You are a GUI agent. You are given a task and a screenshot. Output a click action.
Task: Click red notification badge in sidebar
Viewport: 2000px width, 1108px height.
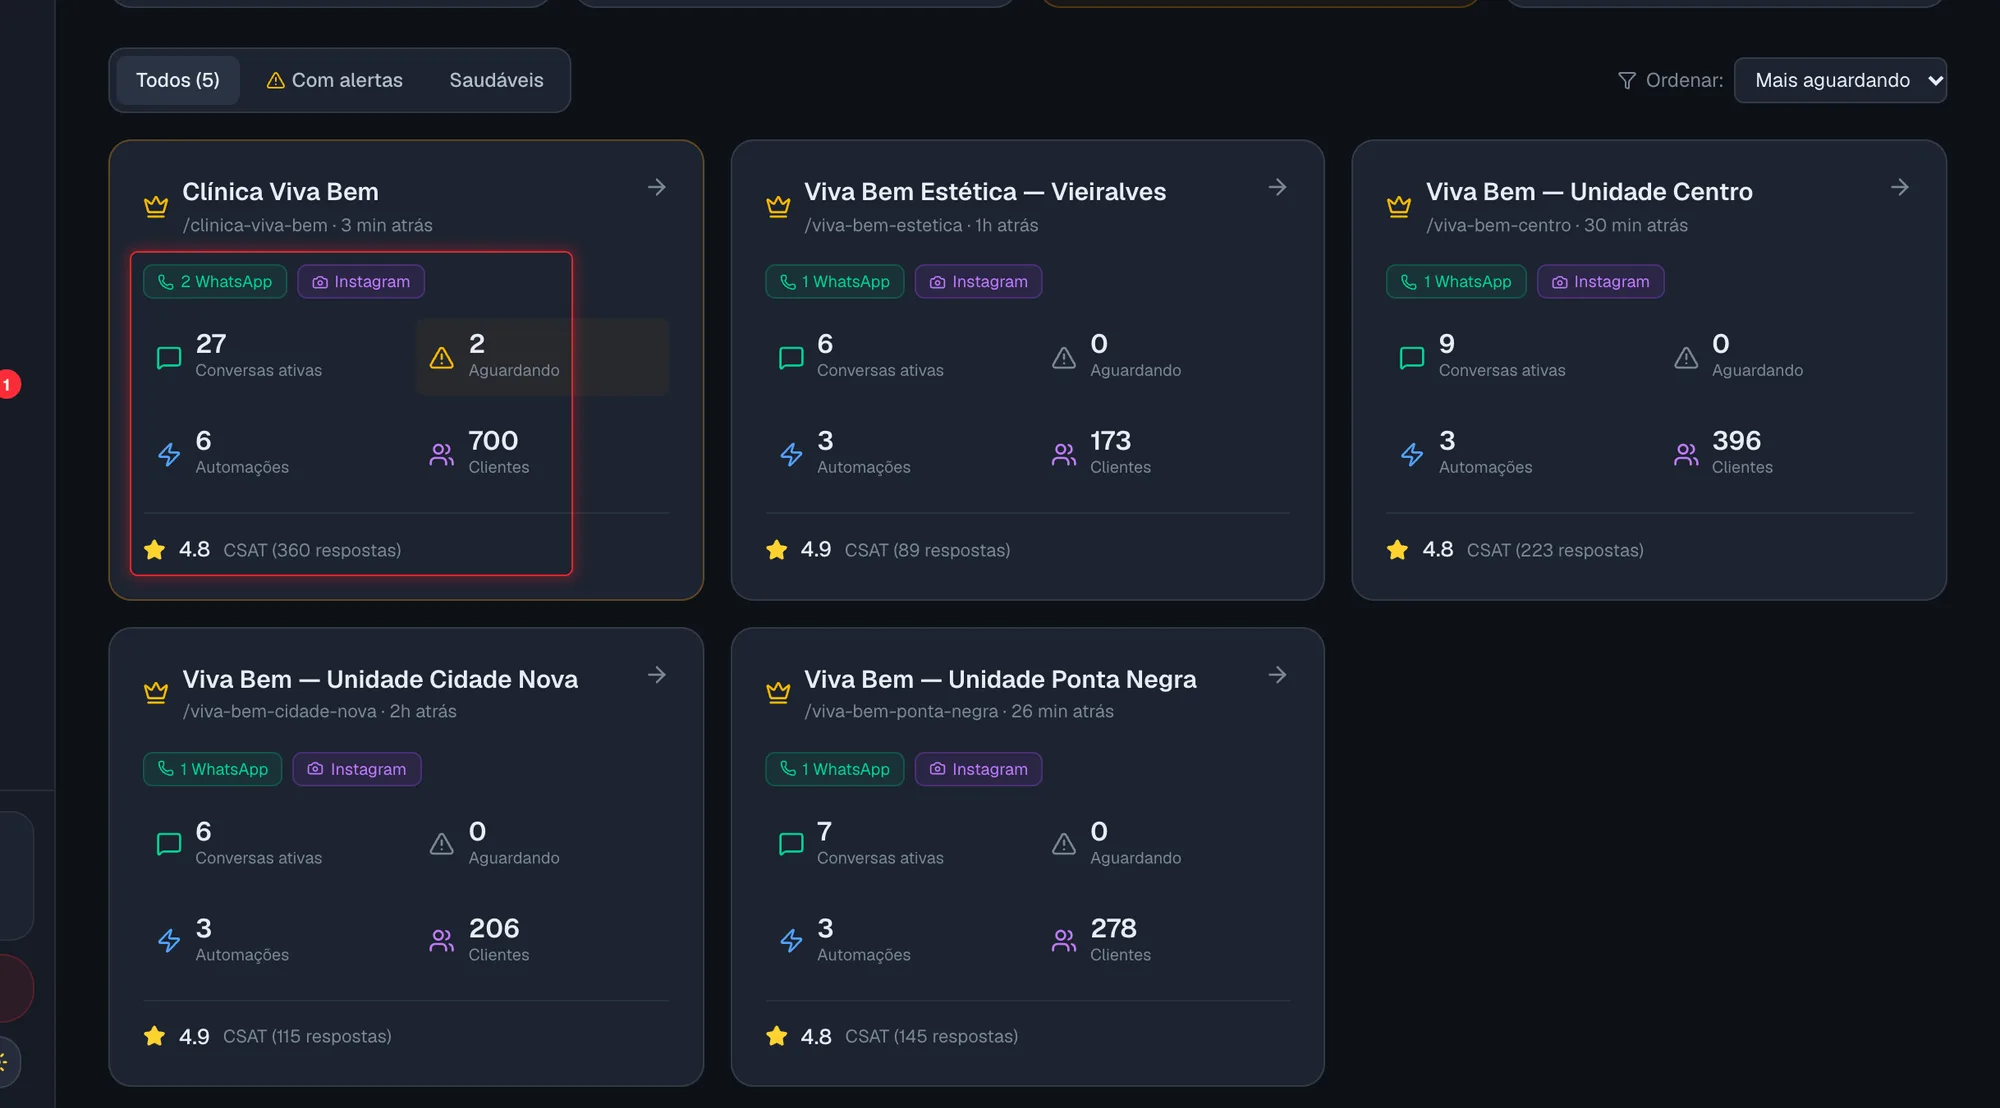(x=8, y=384)
